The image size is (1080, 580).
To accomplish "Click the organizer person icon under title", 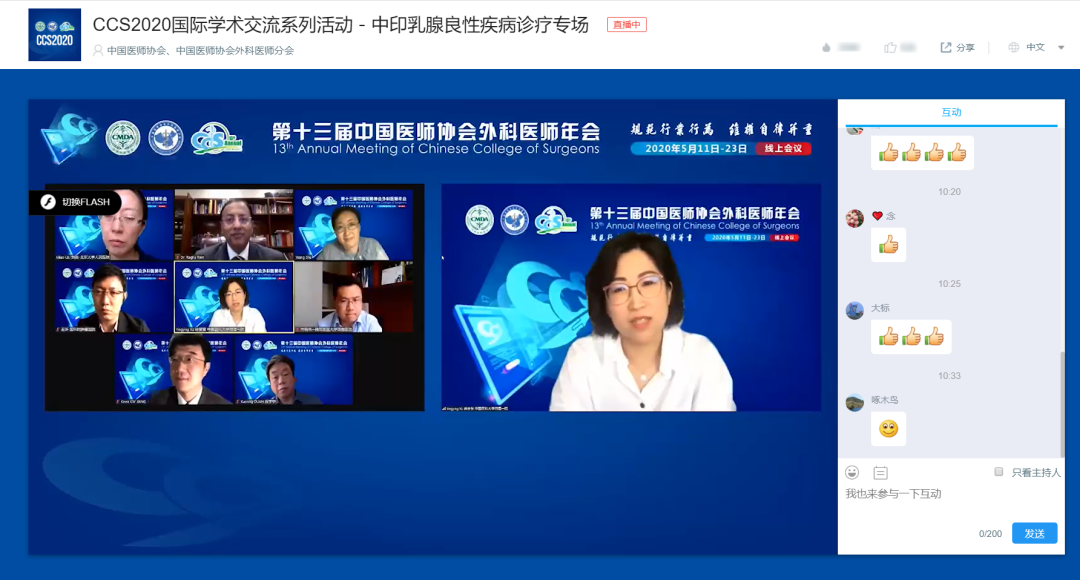I will coord(98,50).
